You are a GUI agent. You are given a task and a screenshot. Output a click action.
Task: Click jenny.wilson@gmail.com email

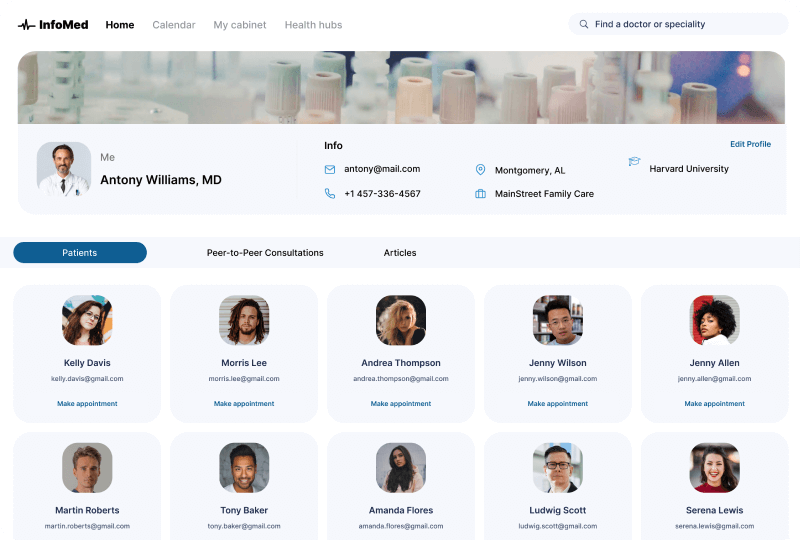pos(557,379)
